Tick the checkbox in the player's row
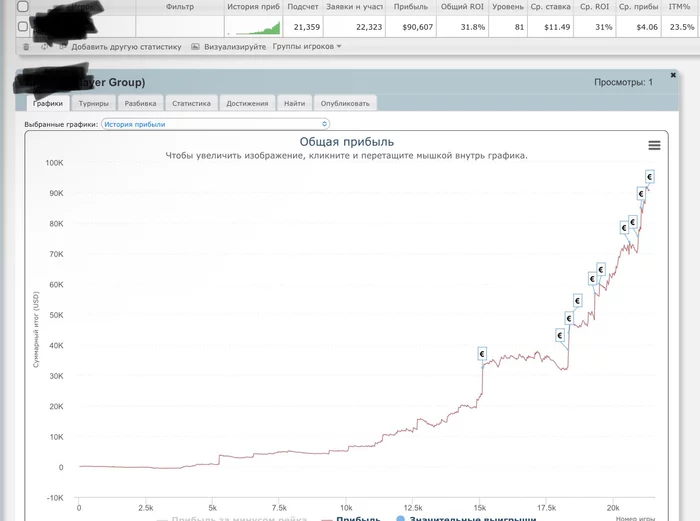This screenshot has height=521, width=700. pos(22,26)
